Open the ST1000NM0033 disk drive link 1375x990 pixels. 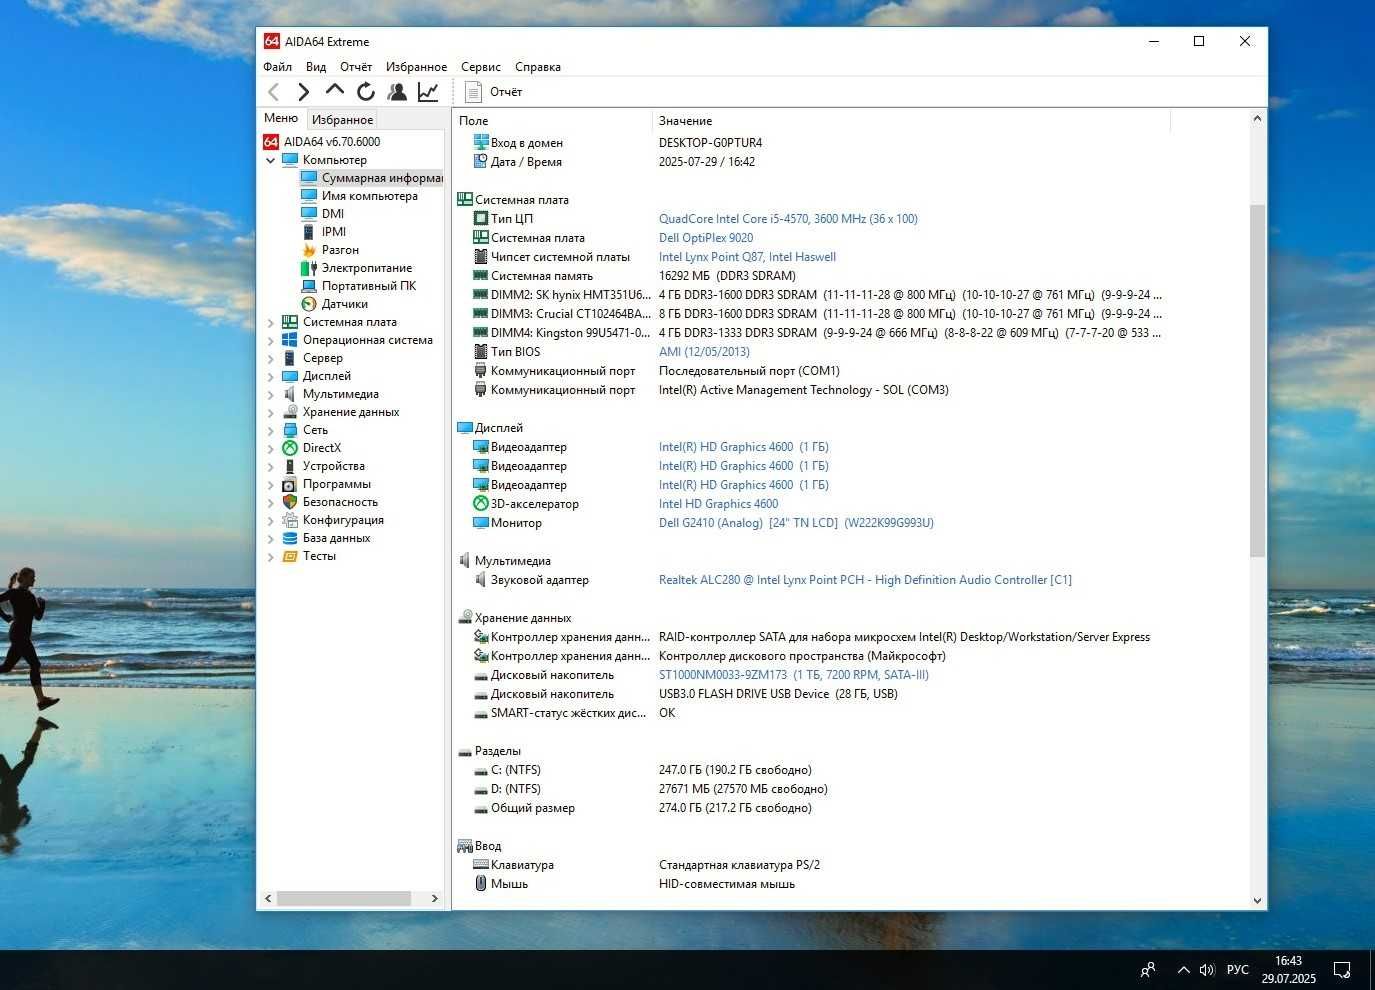tap(794, 675)
